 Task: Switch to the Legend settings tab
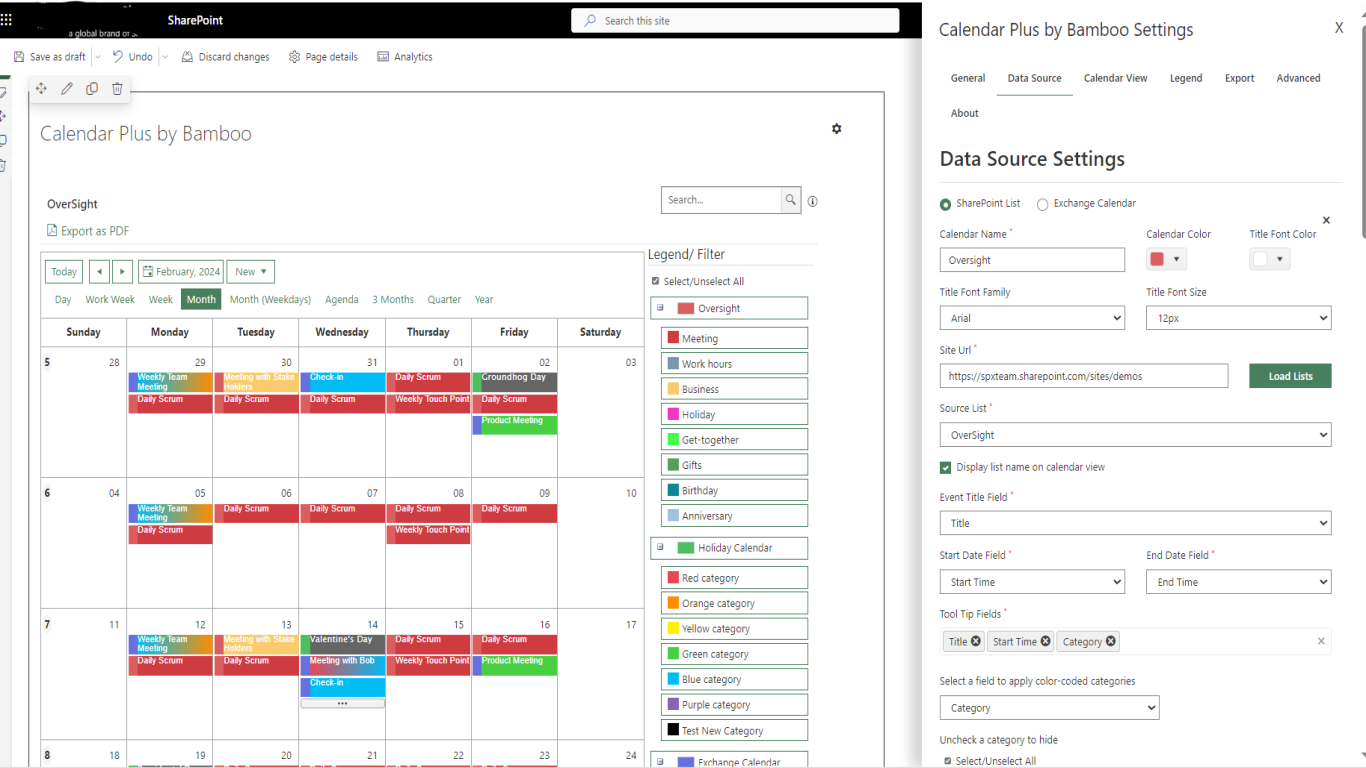pyautogui.click(x=1186, y=78)
